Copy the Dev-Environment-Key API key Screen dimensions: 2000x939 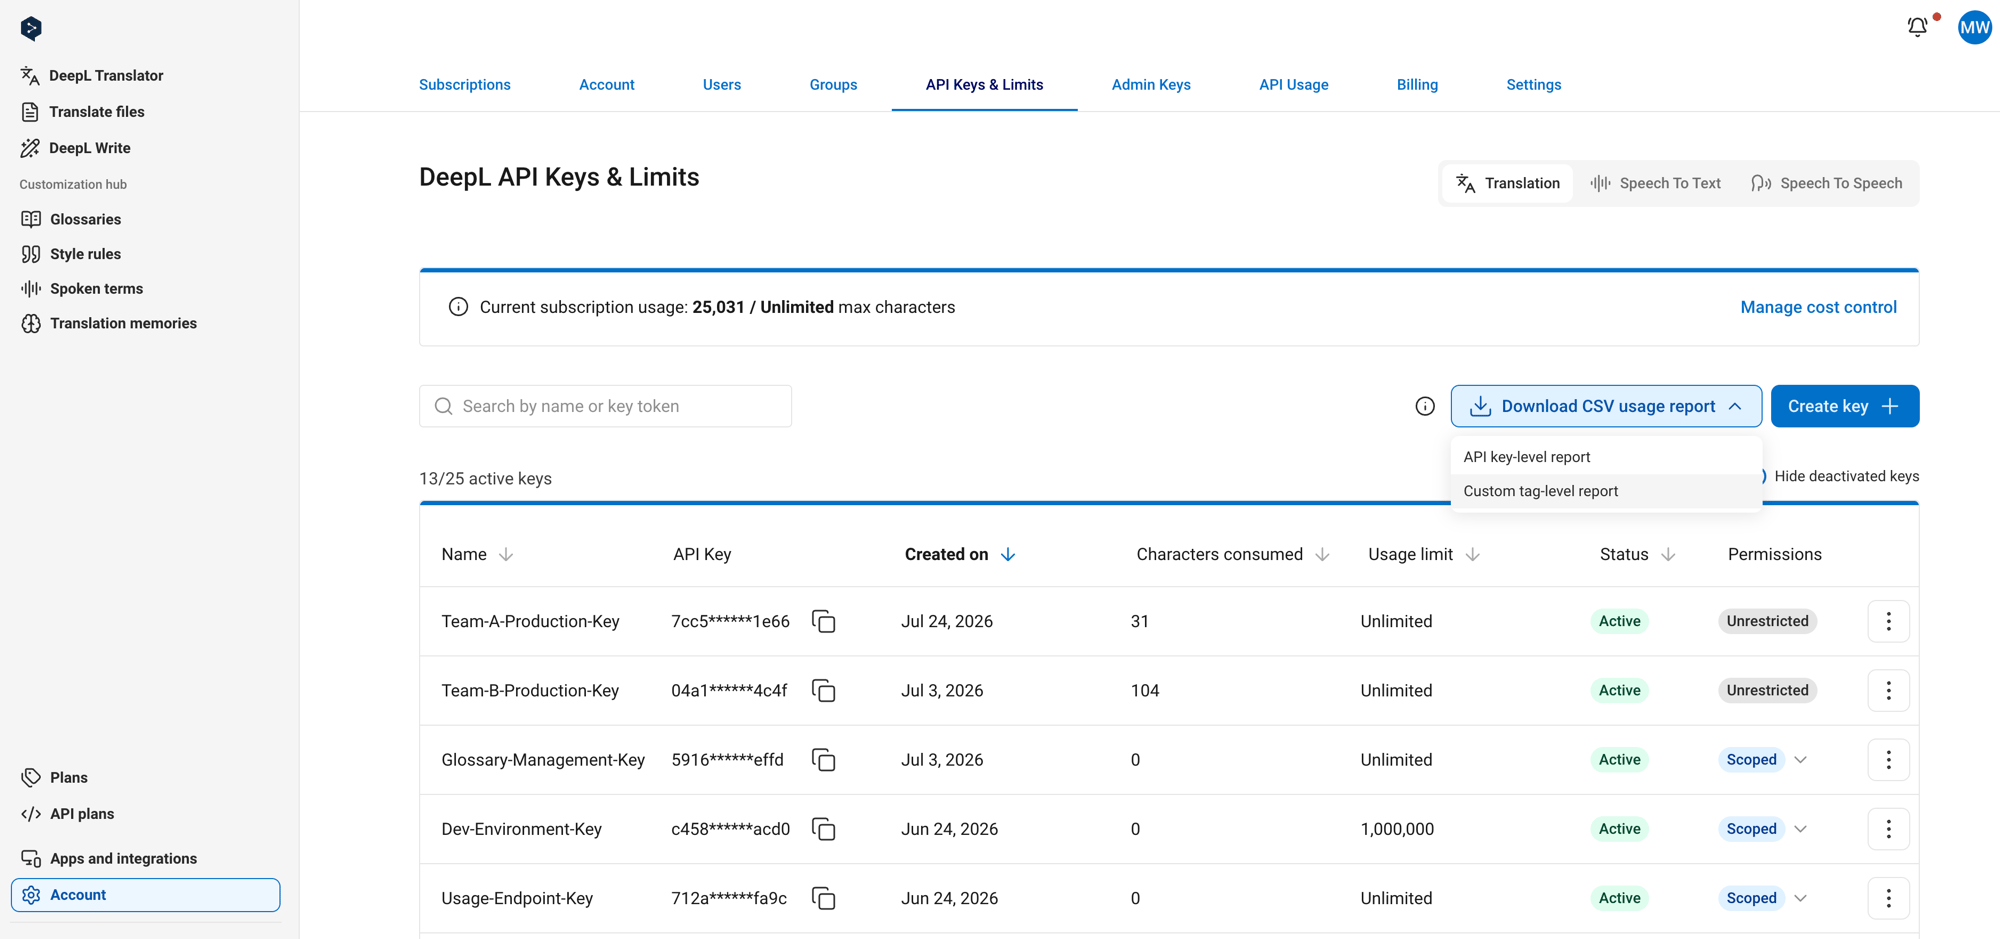pyautogui.click(x=824, y=829)
